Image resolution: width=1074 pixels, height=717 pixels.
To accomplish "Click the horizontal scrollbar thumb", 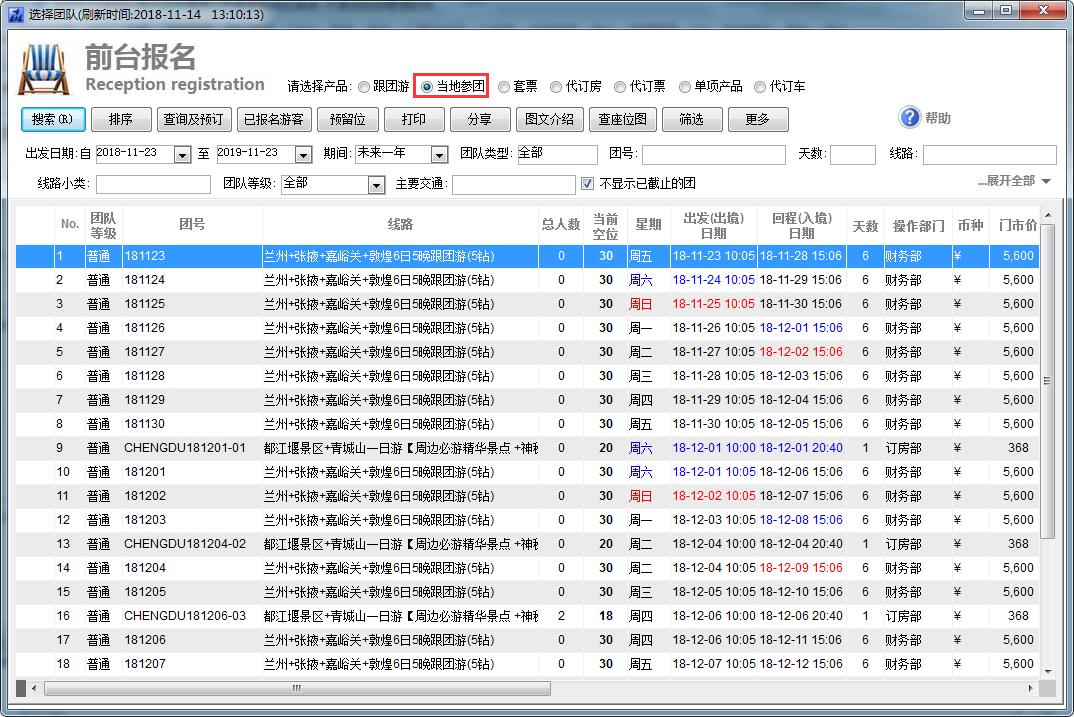I will click(297, 688).
